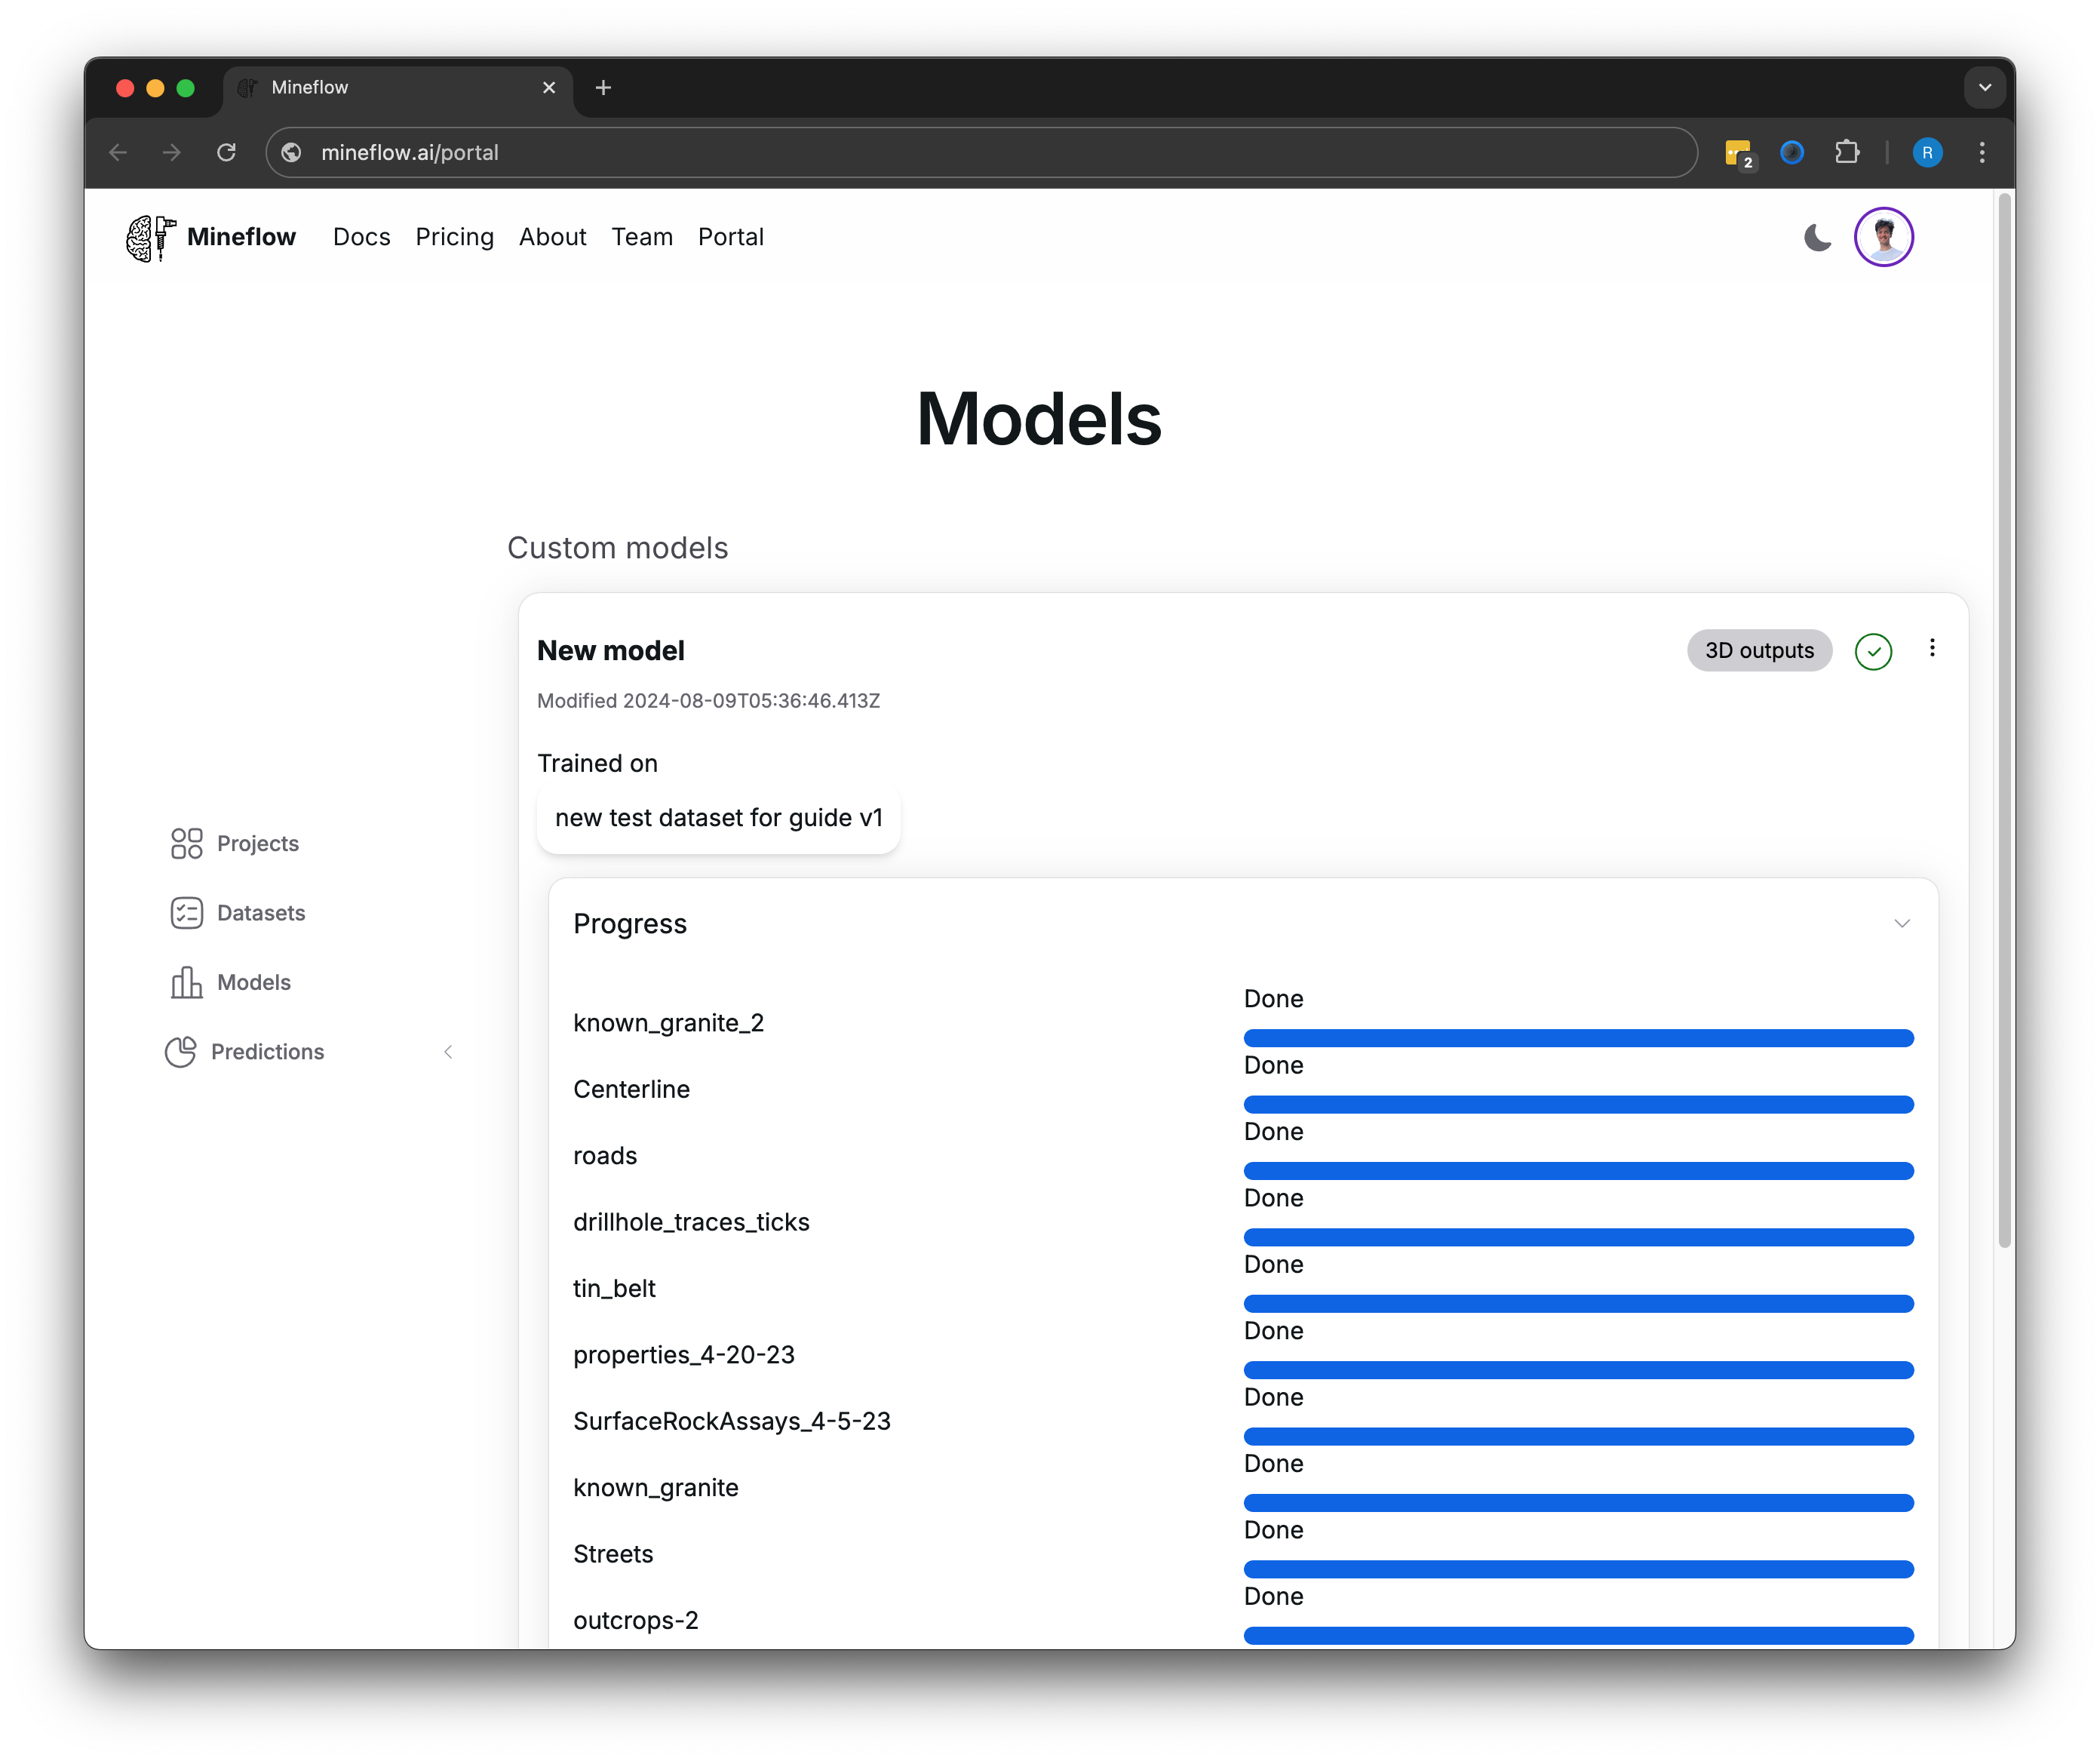Click the green checkmark status icon
Viewport: 2100px width, 1761px height.
pyautogui.click(x=1872, y=651)
